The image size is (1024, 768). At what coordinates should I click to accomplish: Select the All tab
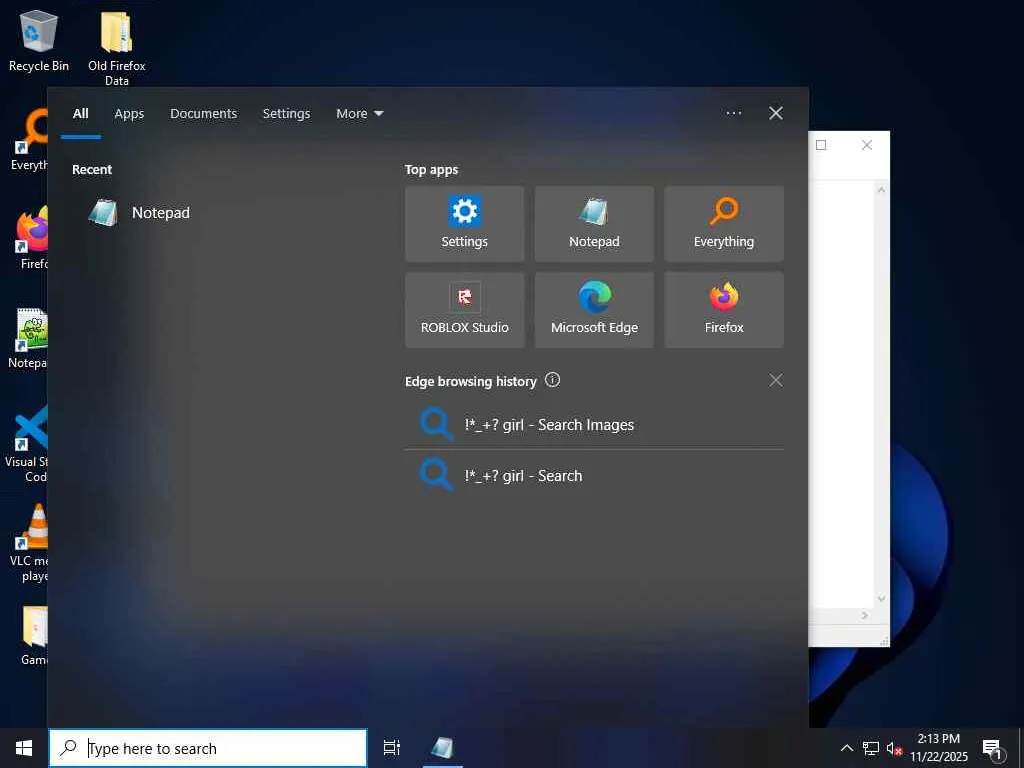point(80,114)
